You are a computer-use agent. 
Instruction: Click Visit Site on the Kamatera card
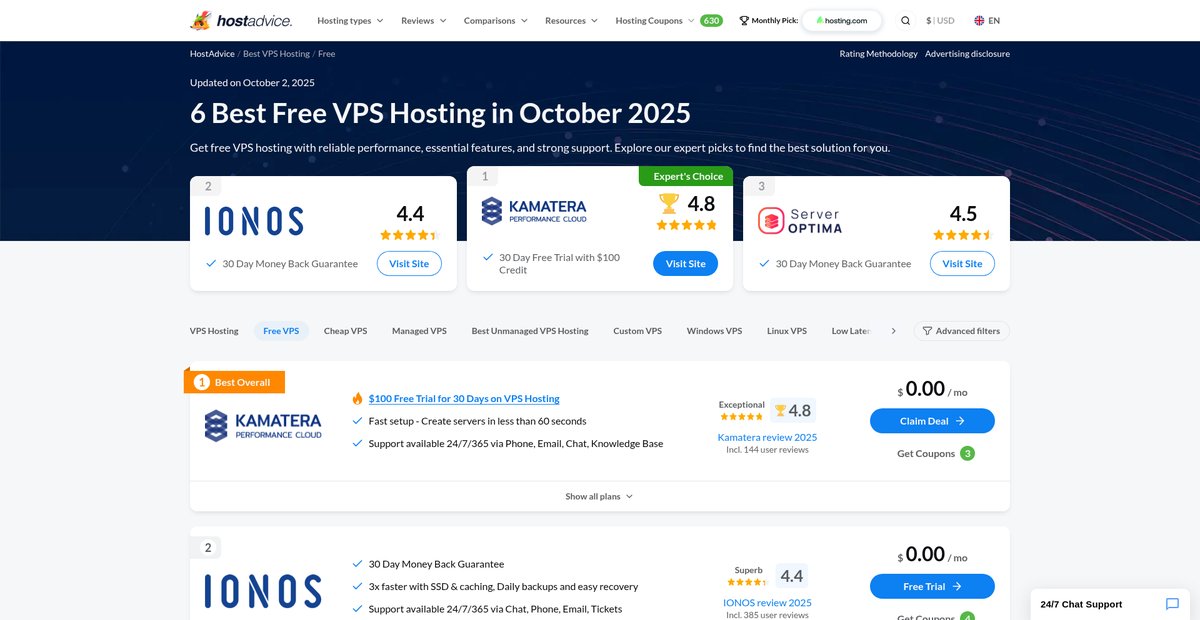[686, 264]
